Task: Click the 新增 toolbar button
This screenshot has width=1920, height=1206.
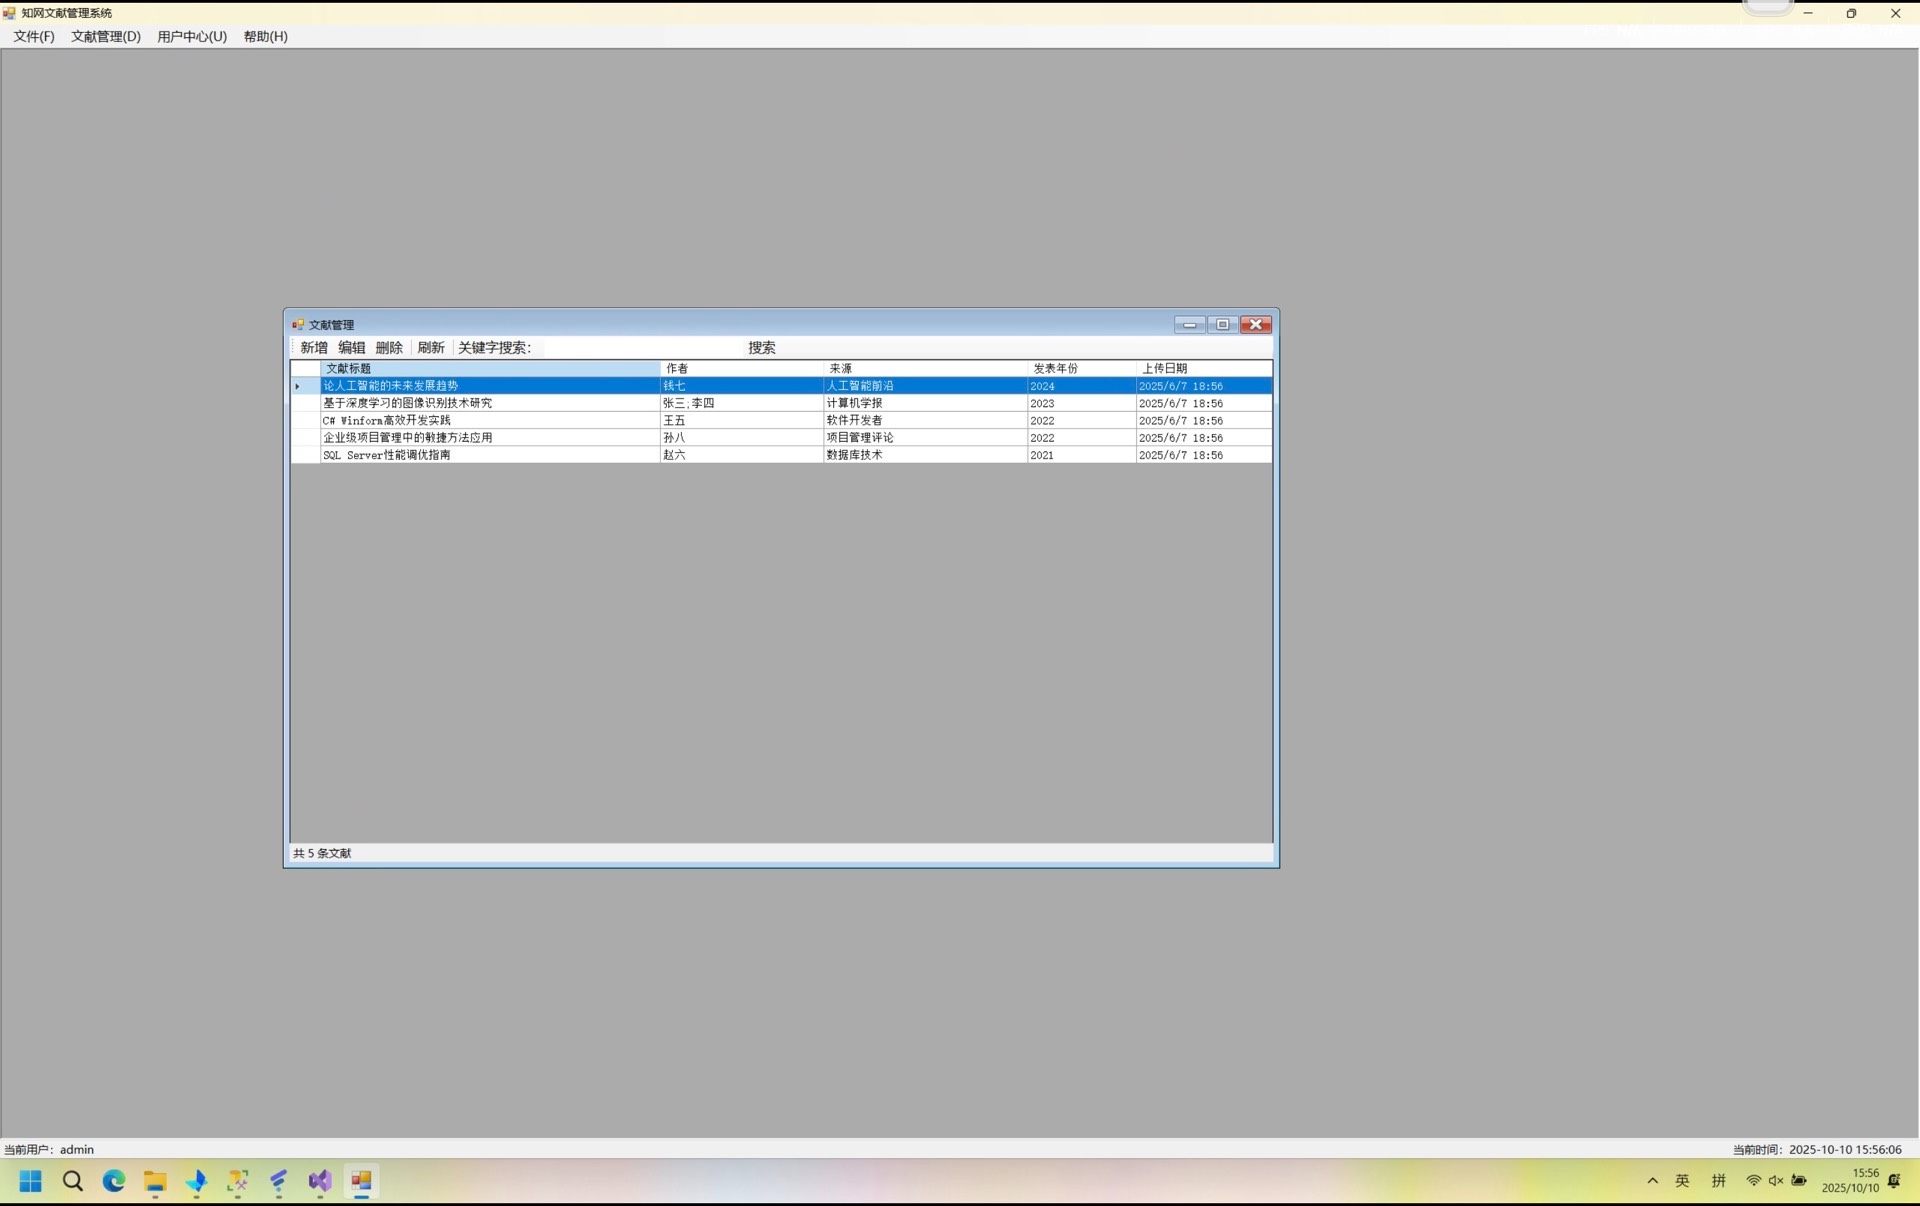Action: click(x=314, y=348)
